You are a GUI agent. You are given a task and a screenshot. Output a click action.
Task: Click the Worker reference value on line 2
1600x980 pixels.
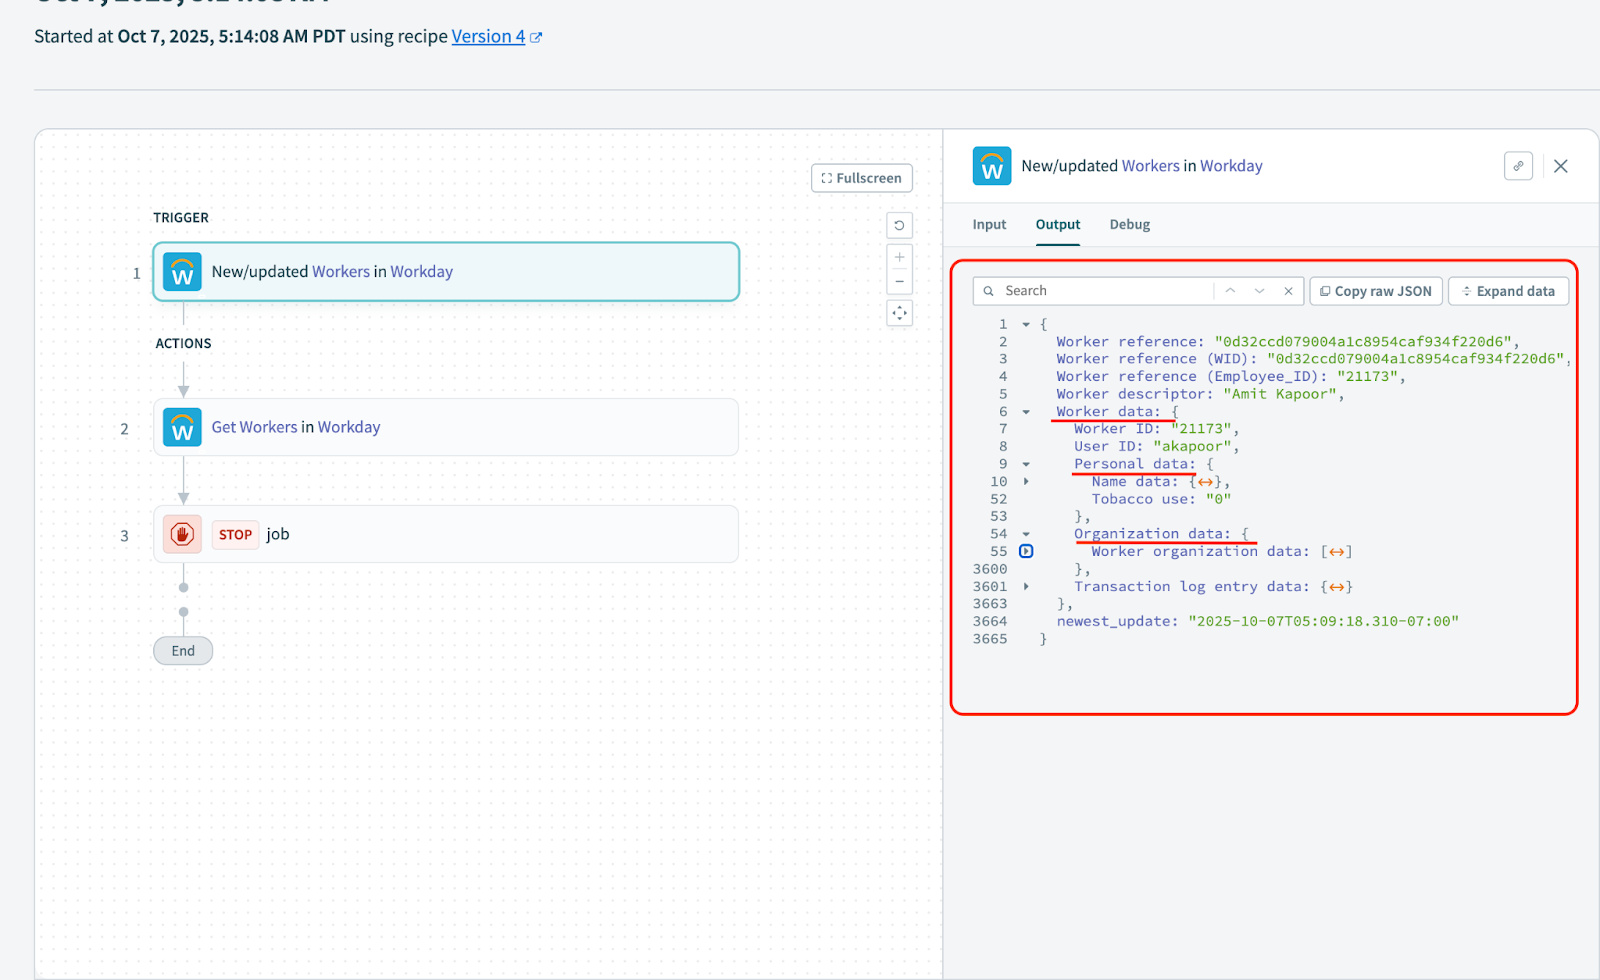point(1362,342)
